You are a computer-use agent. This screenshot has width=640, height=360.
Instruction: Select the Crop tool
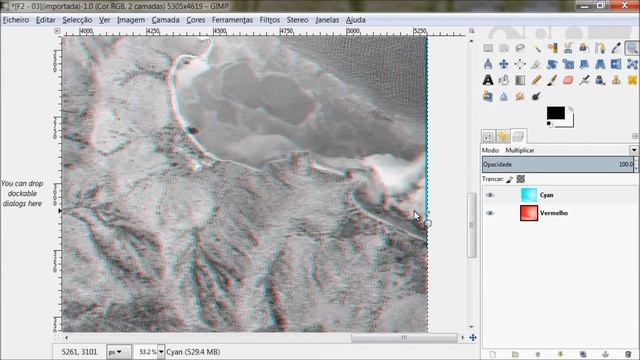click(x=536, y=64)
